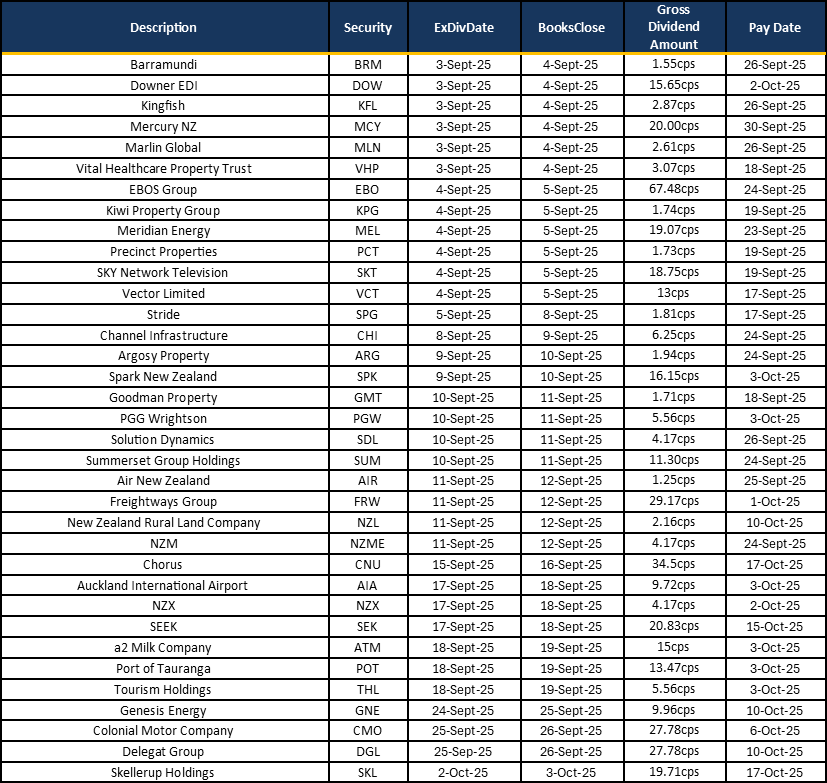Sort rows by BooksClose date
Image resolution: width=827 pixels, height=783 pixels.
pos(571,27)
